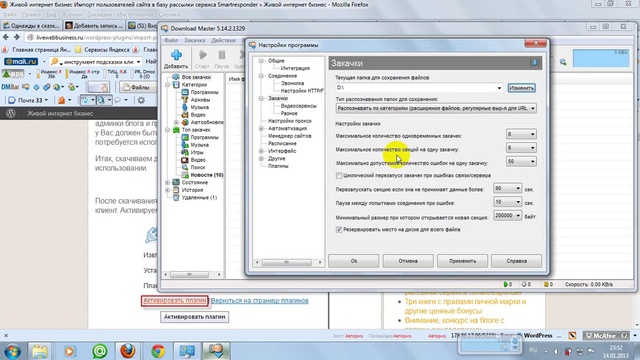Click Вернуться на страницу плагинов link
640x360 pixels.
click(260, 301)
